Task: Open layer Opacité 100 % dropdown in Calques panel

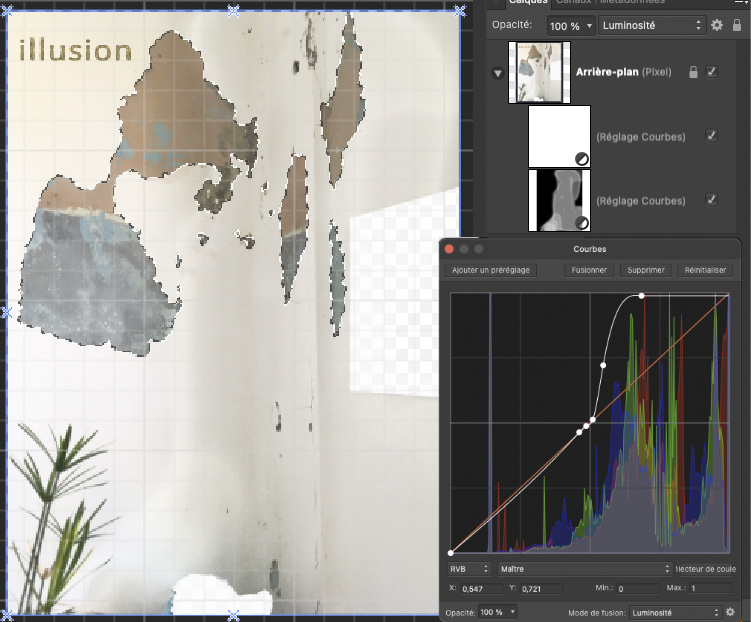Action: 571,25
